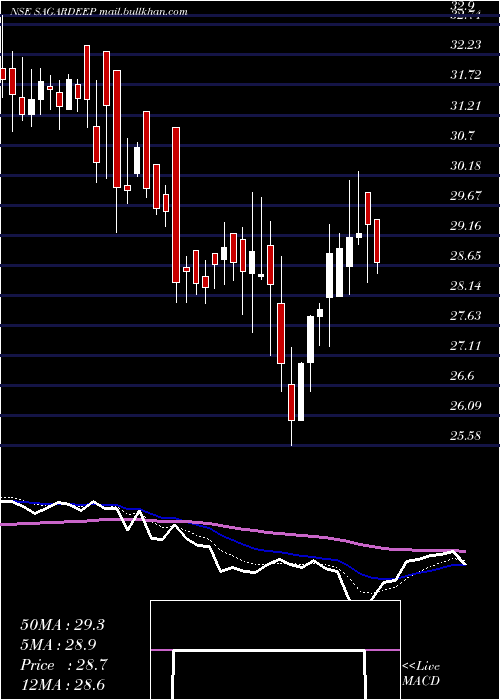Click the 5MA : 28.9 value
The image size is (500, 700).
(x=59, y=645)
